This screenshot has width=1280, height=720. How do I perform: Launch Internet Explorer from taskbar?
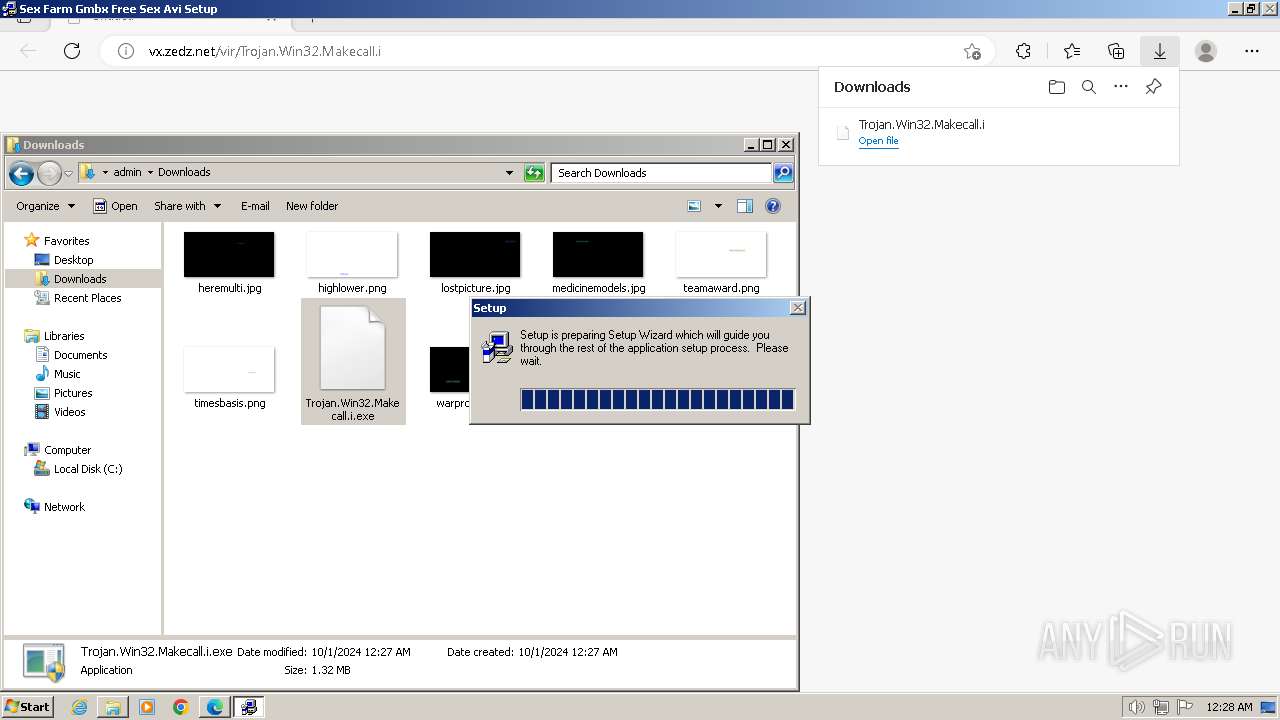pyautogui.click(x=79, y=707)
